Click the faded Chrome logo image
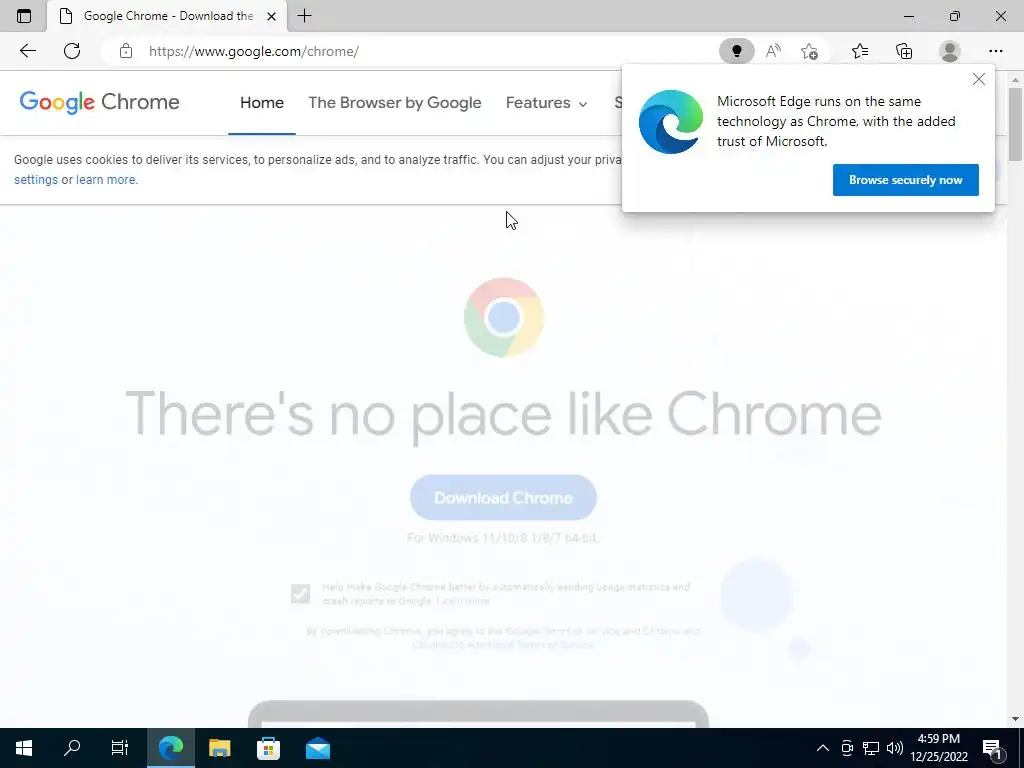Image resolution: width=1024 pixels, height=768 pixels. tap(504, 317)
